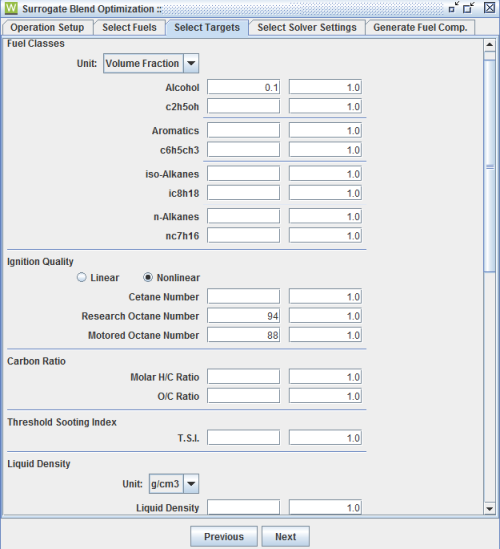This screenshot has width=500, height=549.
Task: Click the Threshold Sooting Index heading
Action: pos(62,422)
